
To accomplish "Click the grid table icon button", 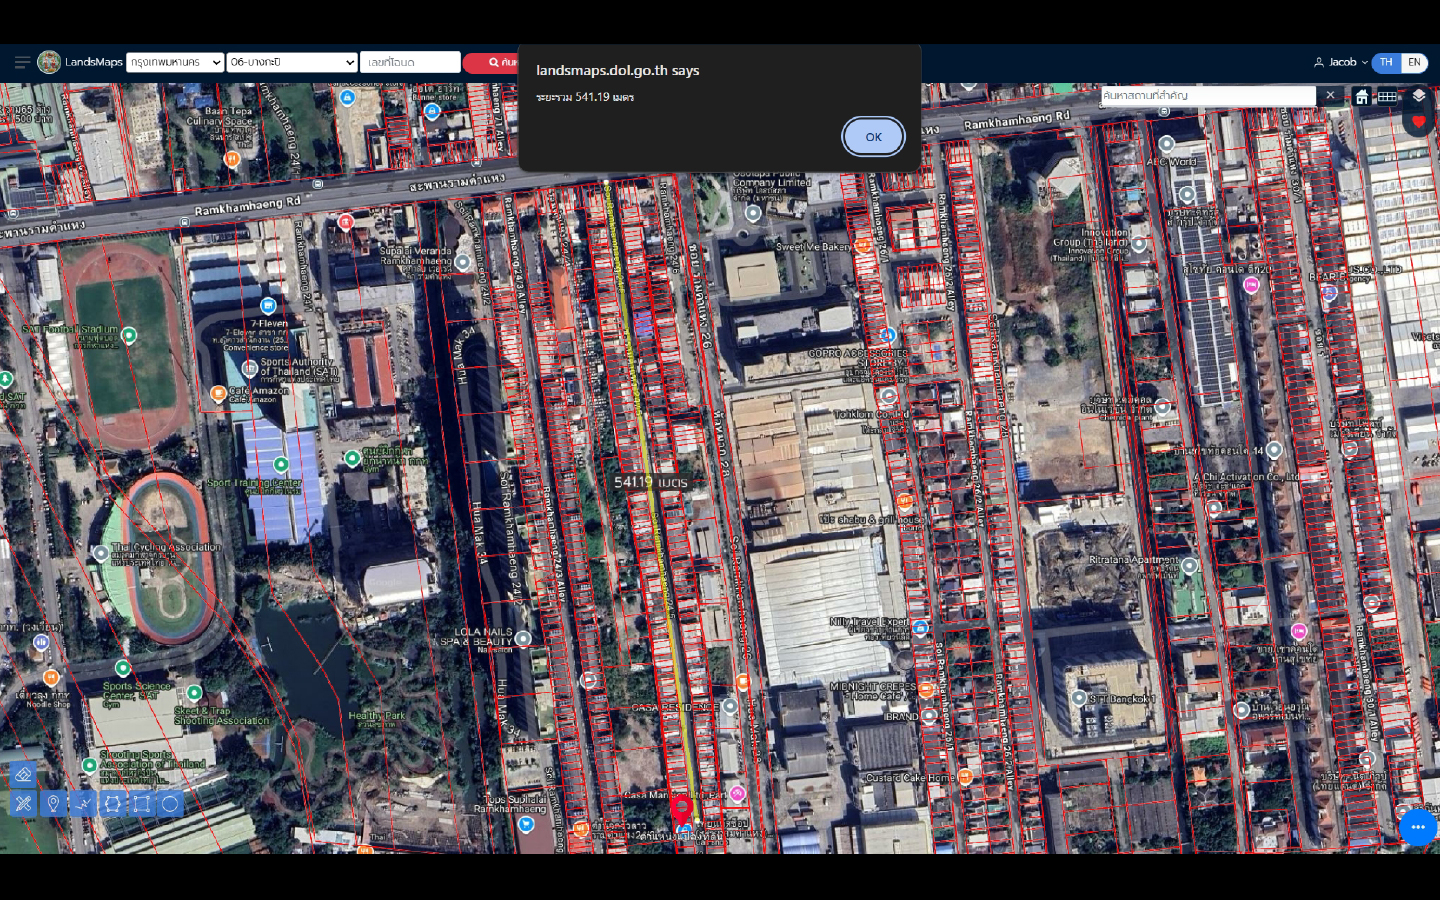I will tap(1387, 96).
